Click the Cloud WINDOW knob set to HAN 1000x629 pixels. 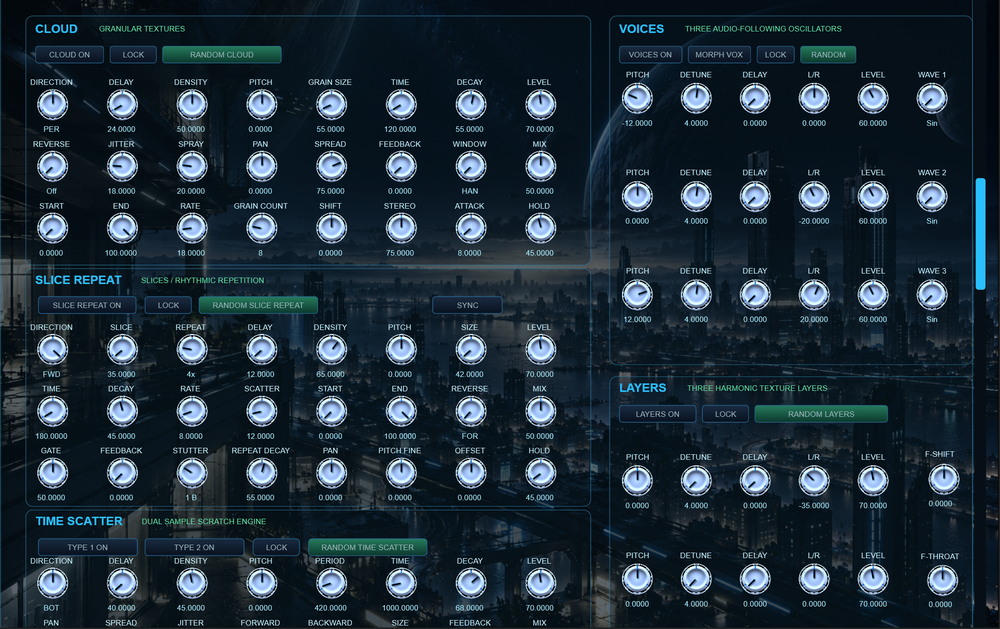(470, 166)
